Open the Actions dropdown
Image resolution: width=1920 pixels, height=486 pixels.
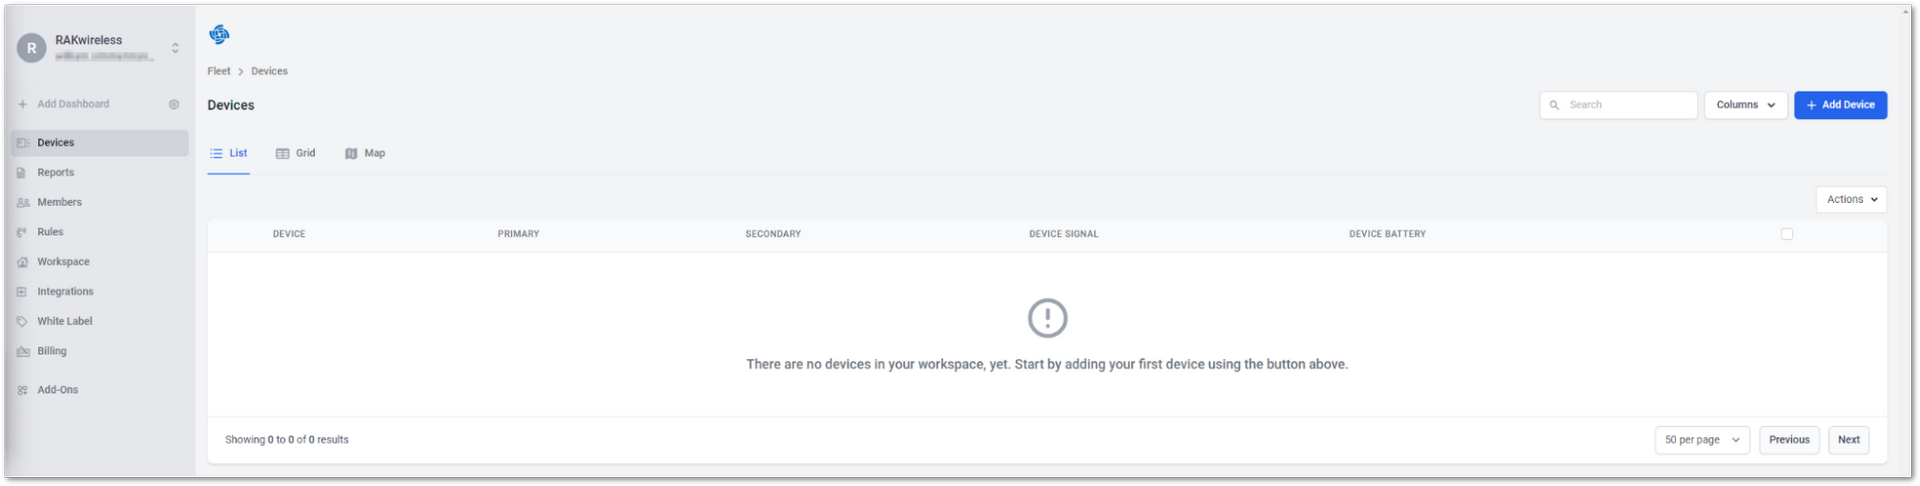1852,200
